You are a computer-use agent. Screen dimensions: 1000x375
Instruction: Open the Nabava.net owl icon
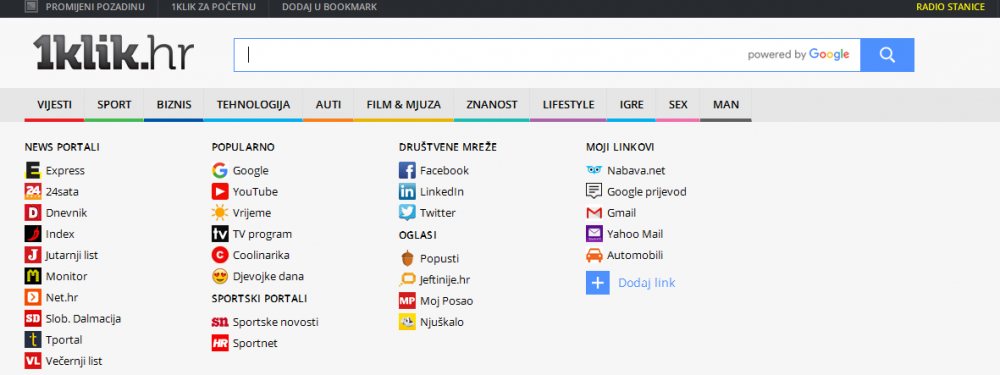point(594,170)
